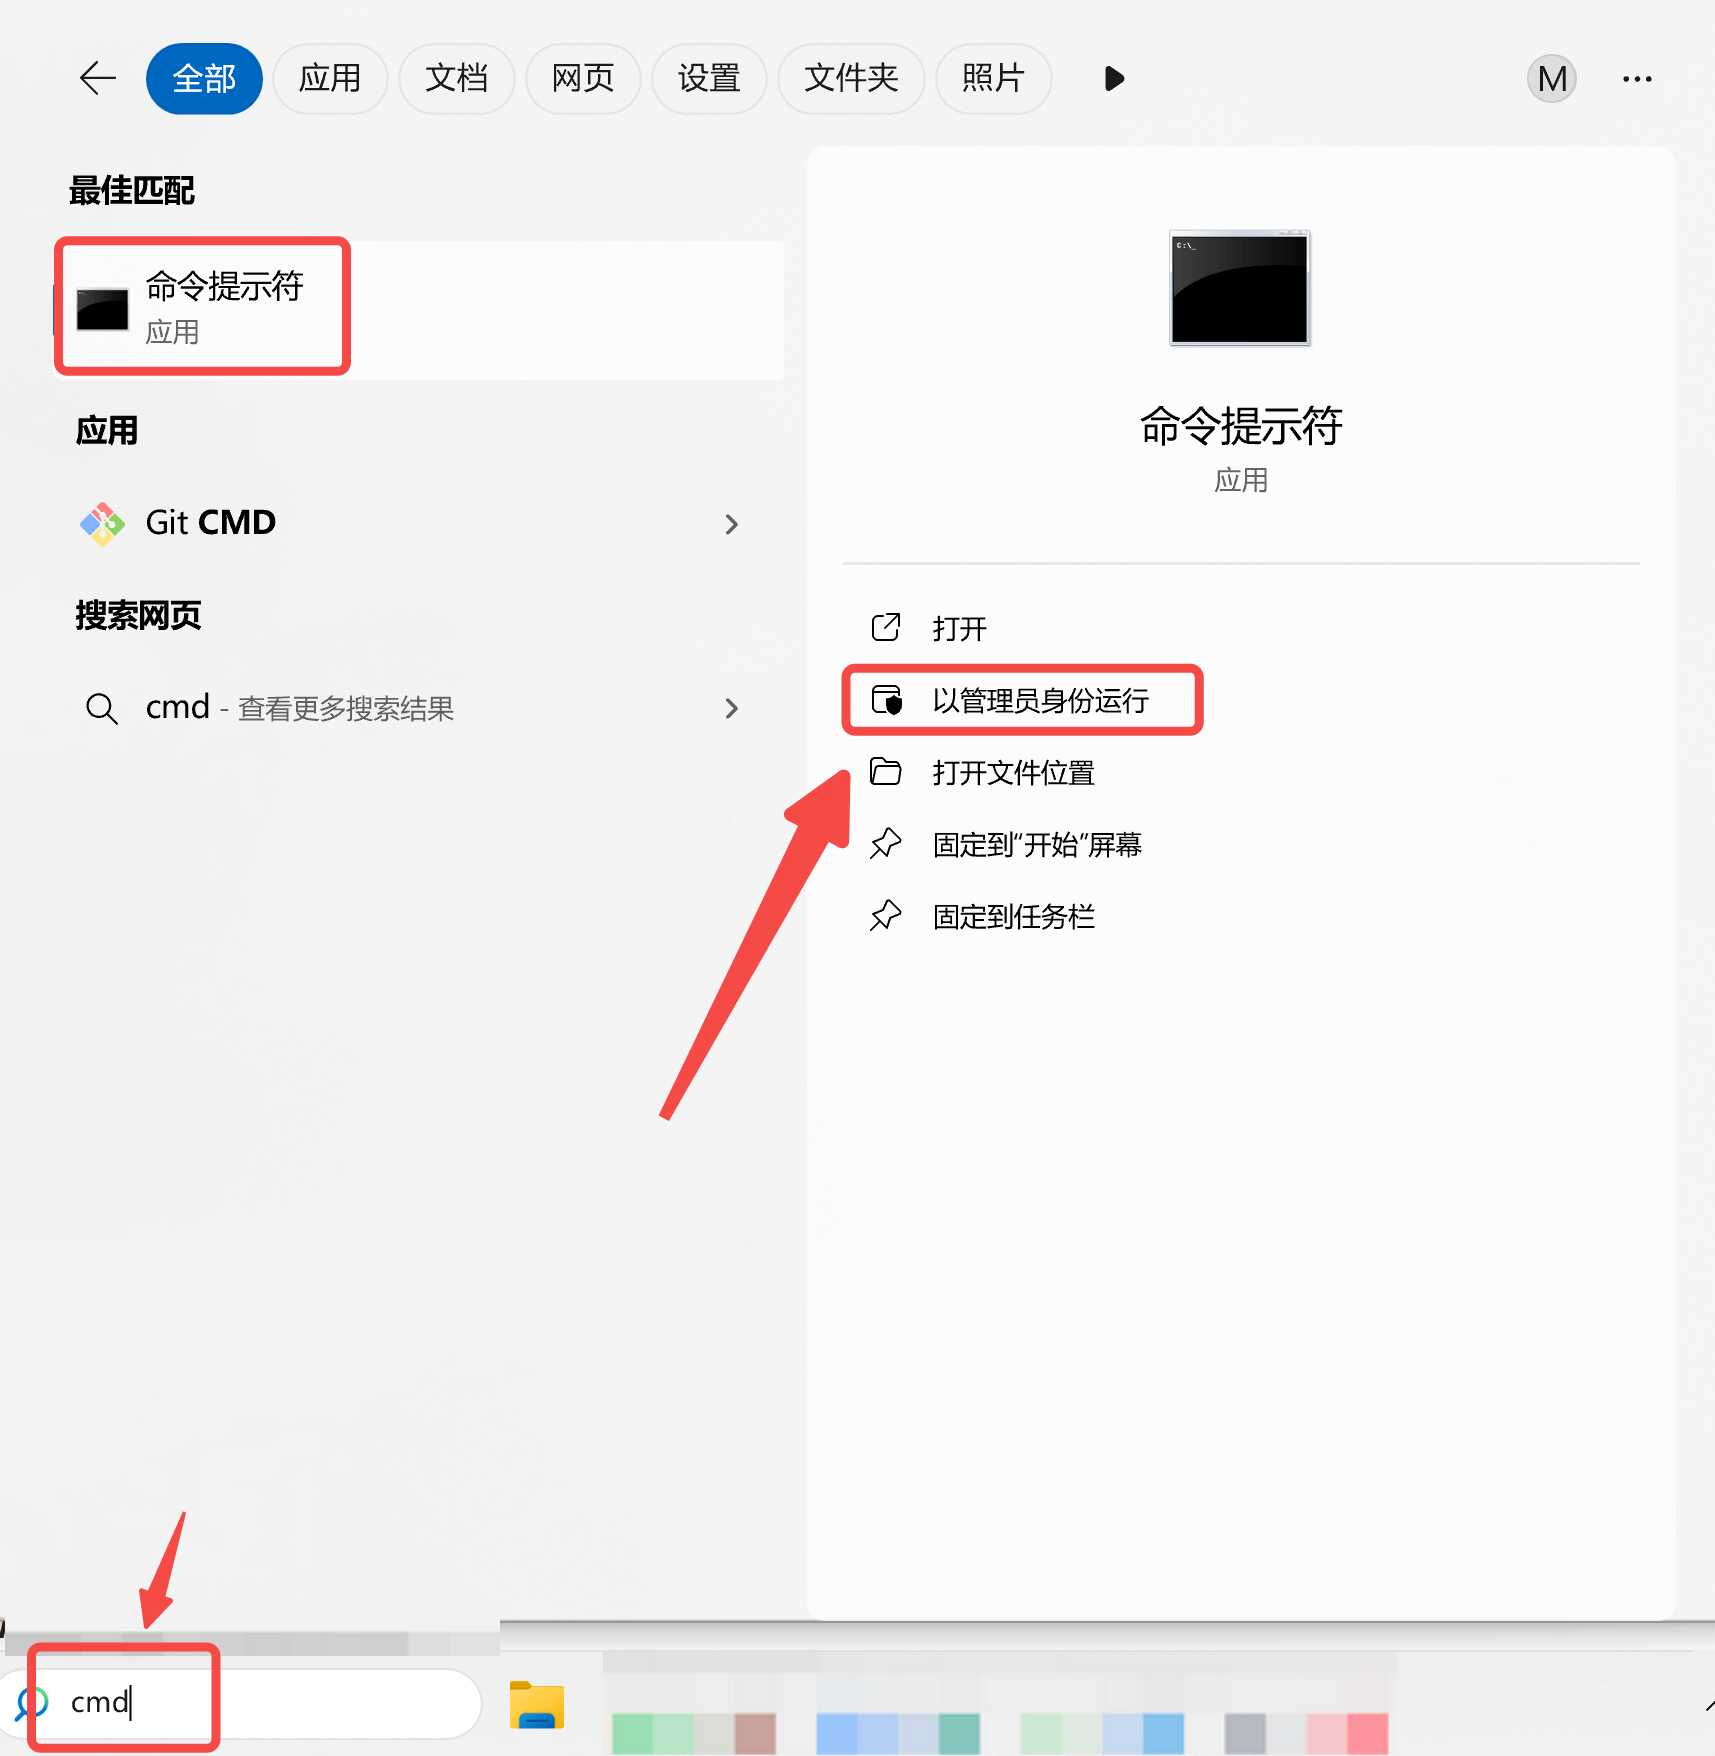Choose 固定到任务栏

coord(1240,916)
